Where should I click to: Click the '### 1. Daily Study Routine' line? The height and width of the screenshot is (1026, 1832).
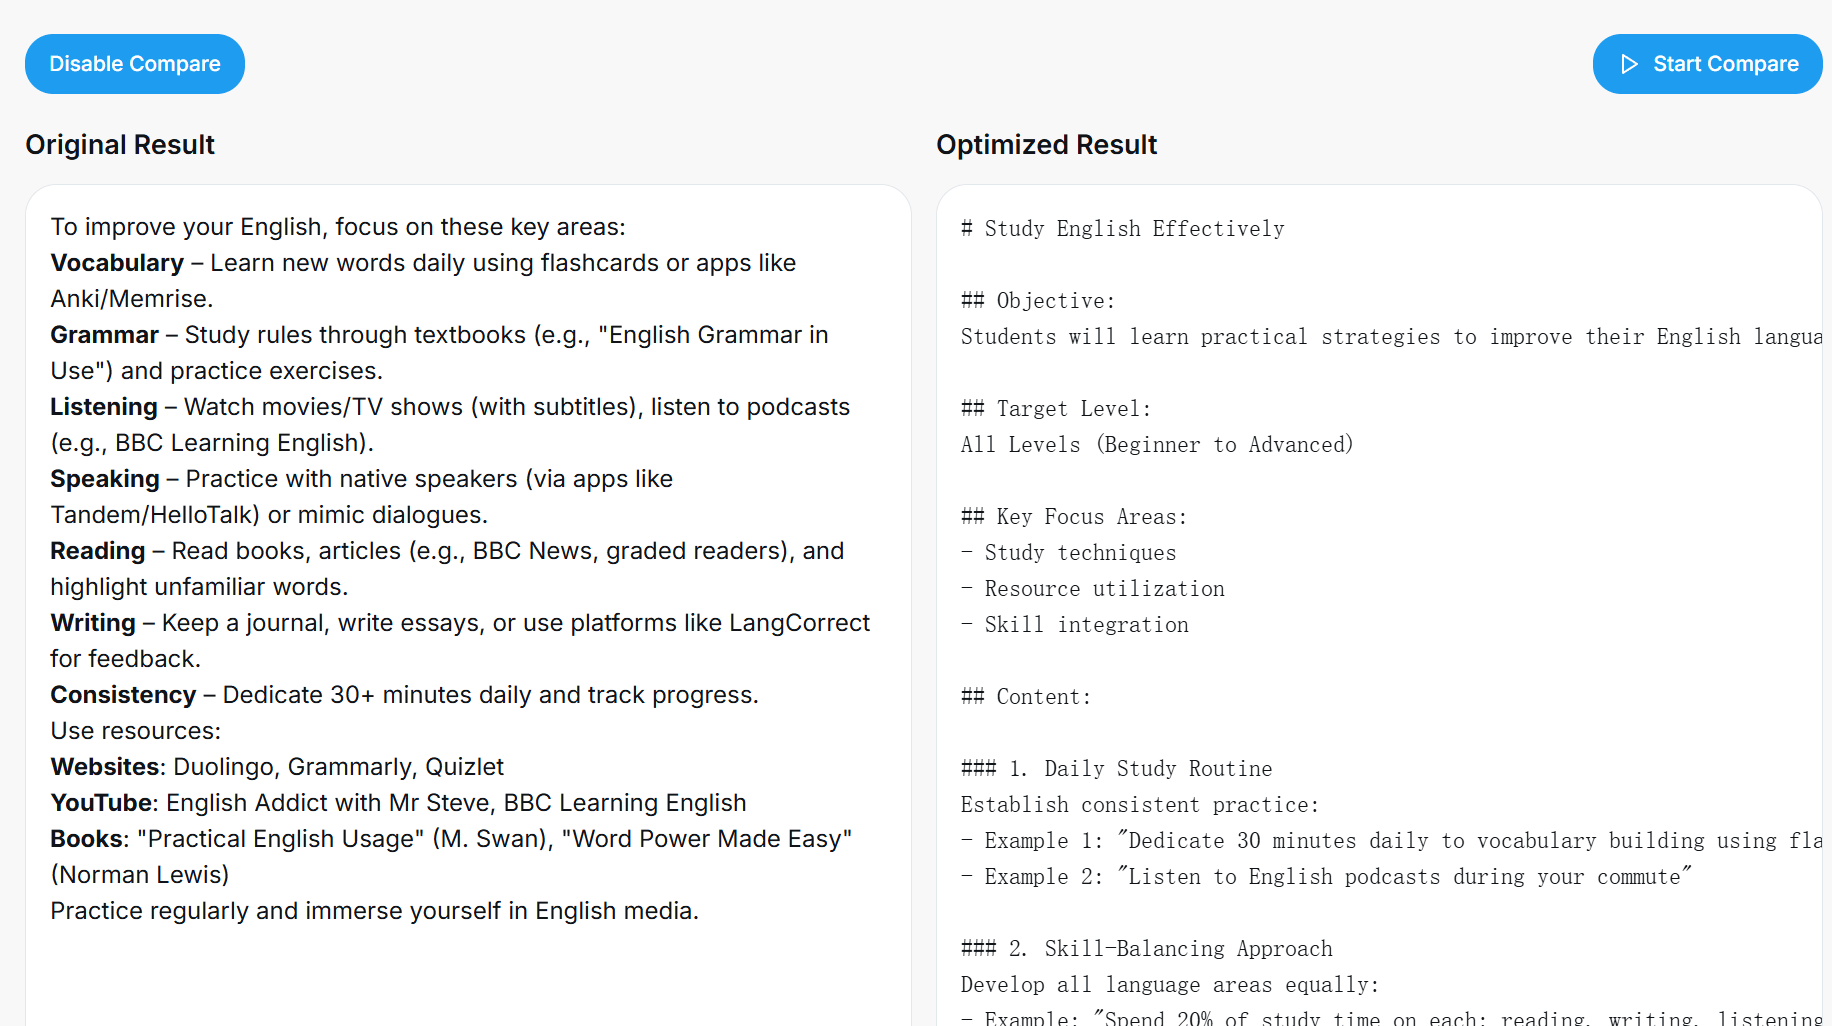[1116, 769]
